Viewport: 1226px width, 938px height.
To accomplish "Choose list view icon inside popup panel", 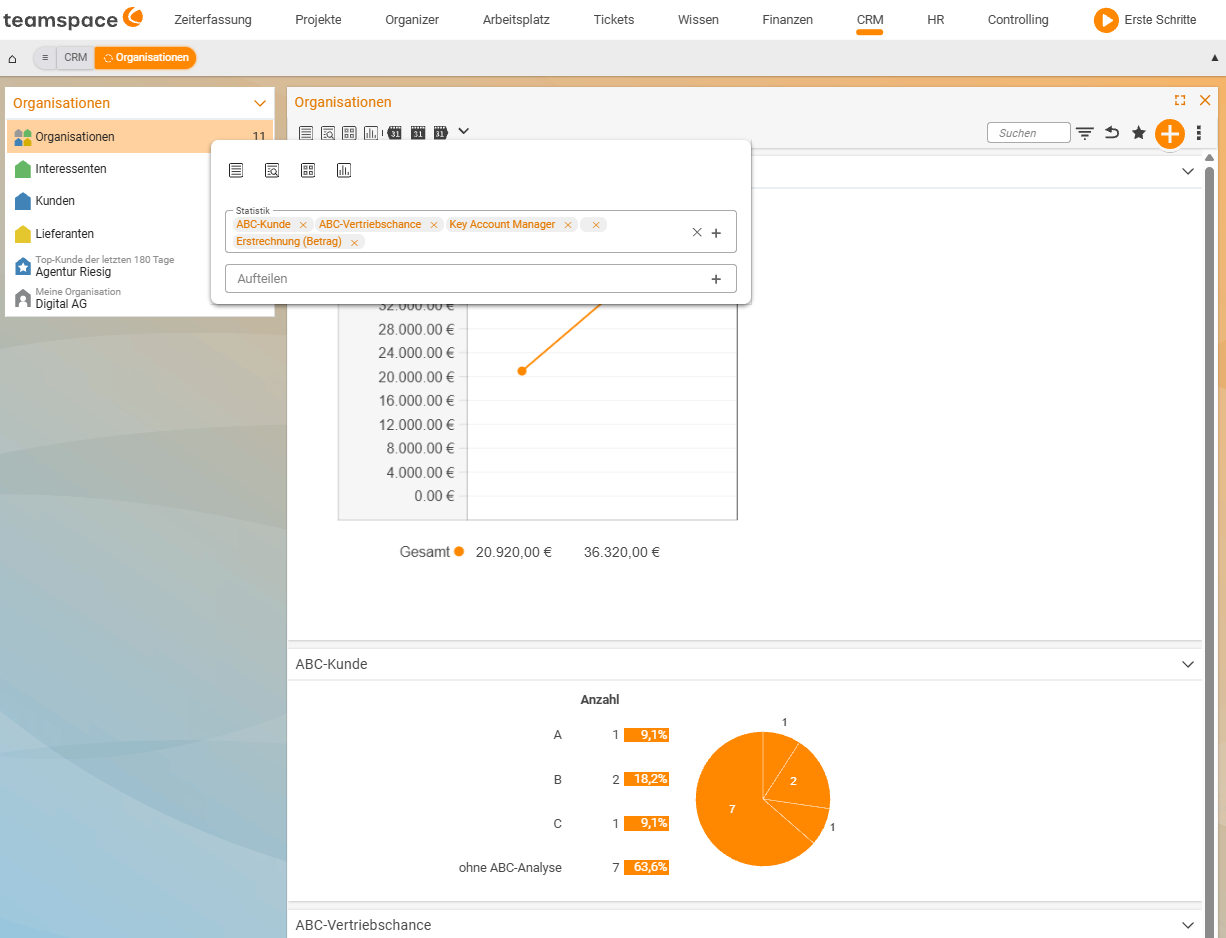I will pos(236,170).
